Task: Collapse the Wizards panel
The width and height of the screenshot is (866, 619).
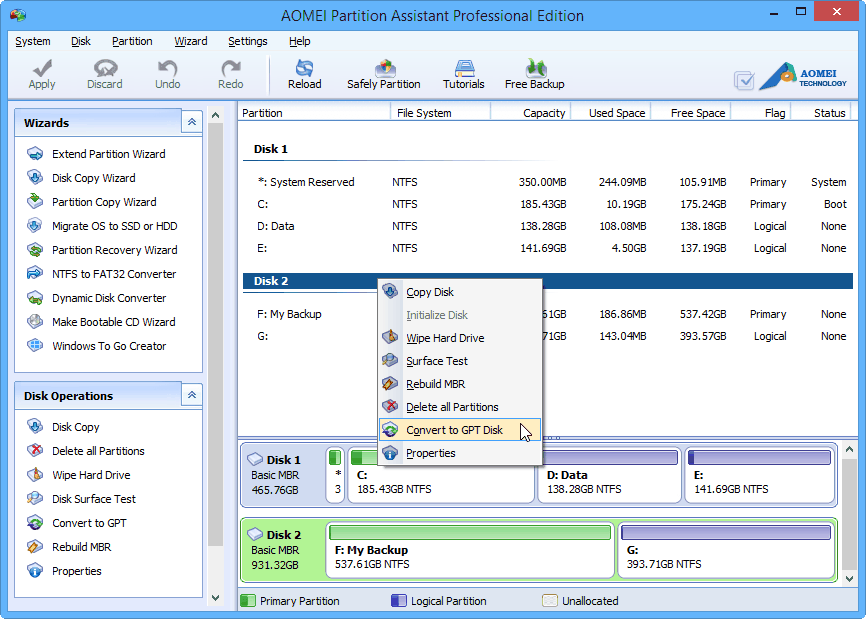Action: 191,122
